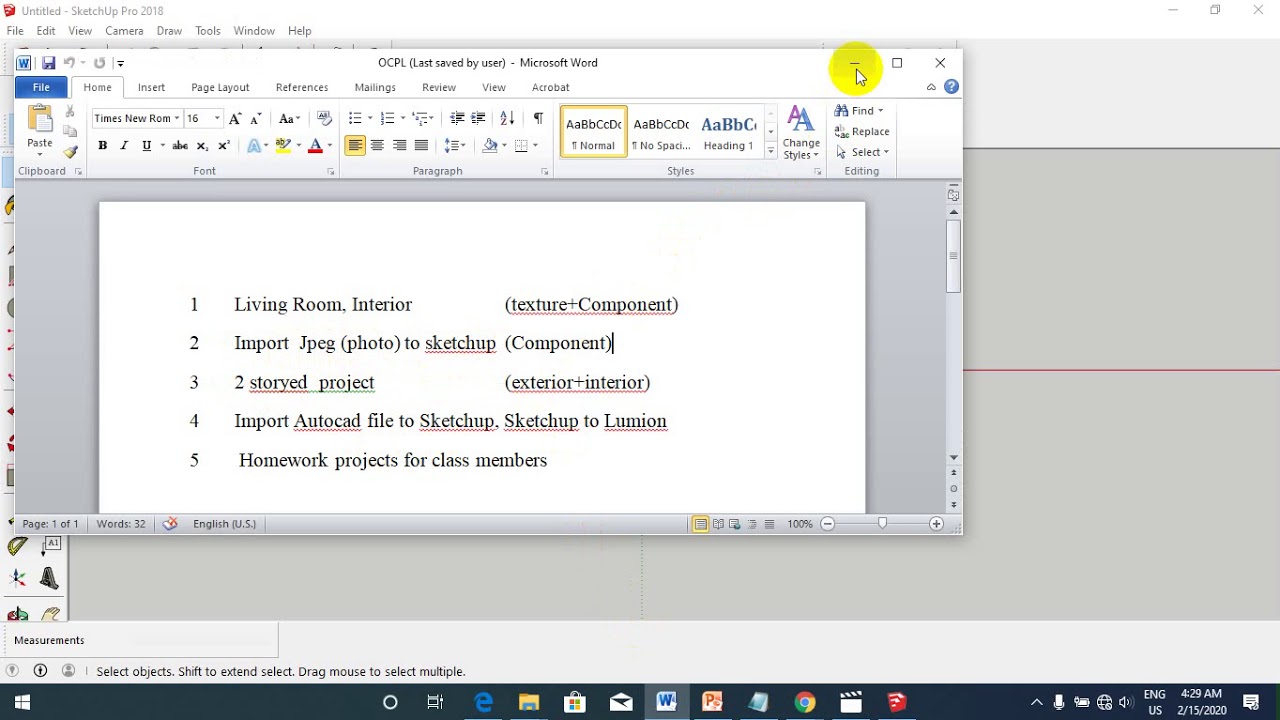The image size is (1280, 720).
Task: Click the Paste icon in Clipboard group
Action: [40, 120]
